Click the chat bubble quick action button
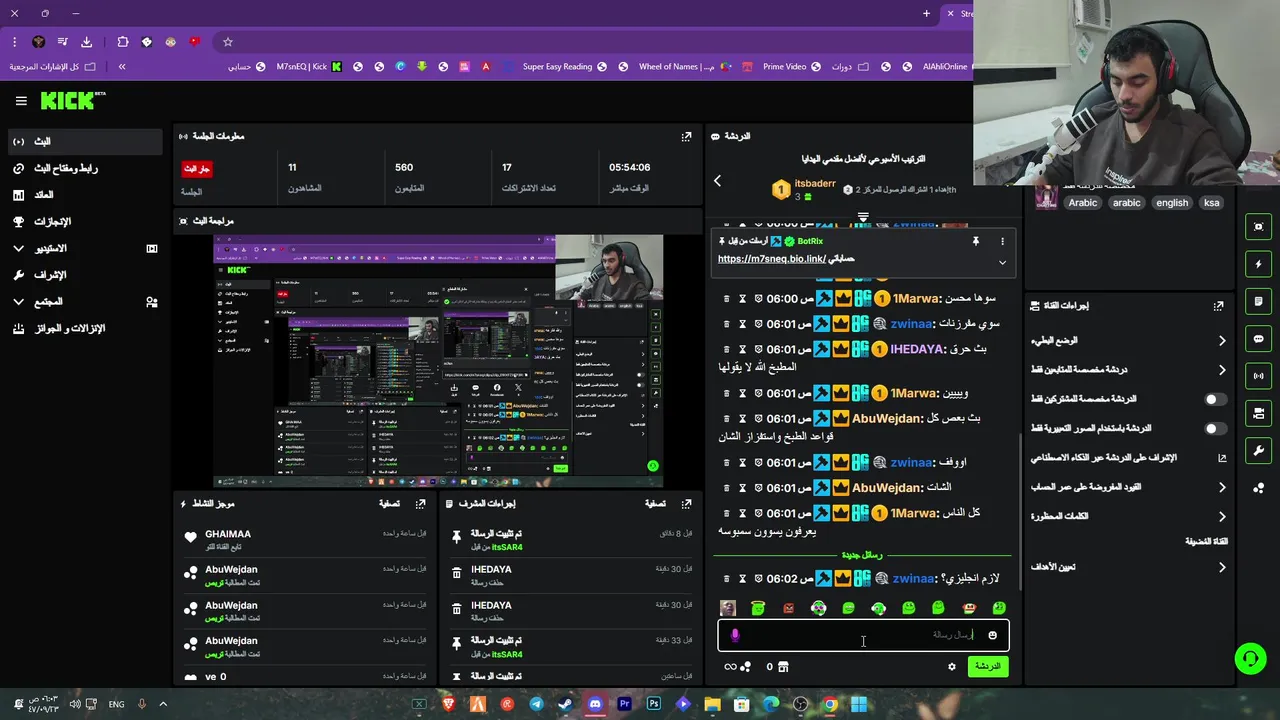The image size is (1280, 720). (x=1258, y=339)
